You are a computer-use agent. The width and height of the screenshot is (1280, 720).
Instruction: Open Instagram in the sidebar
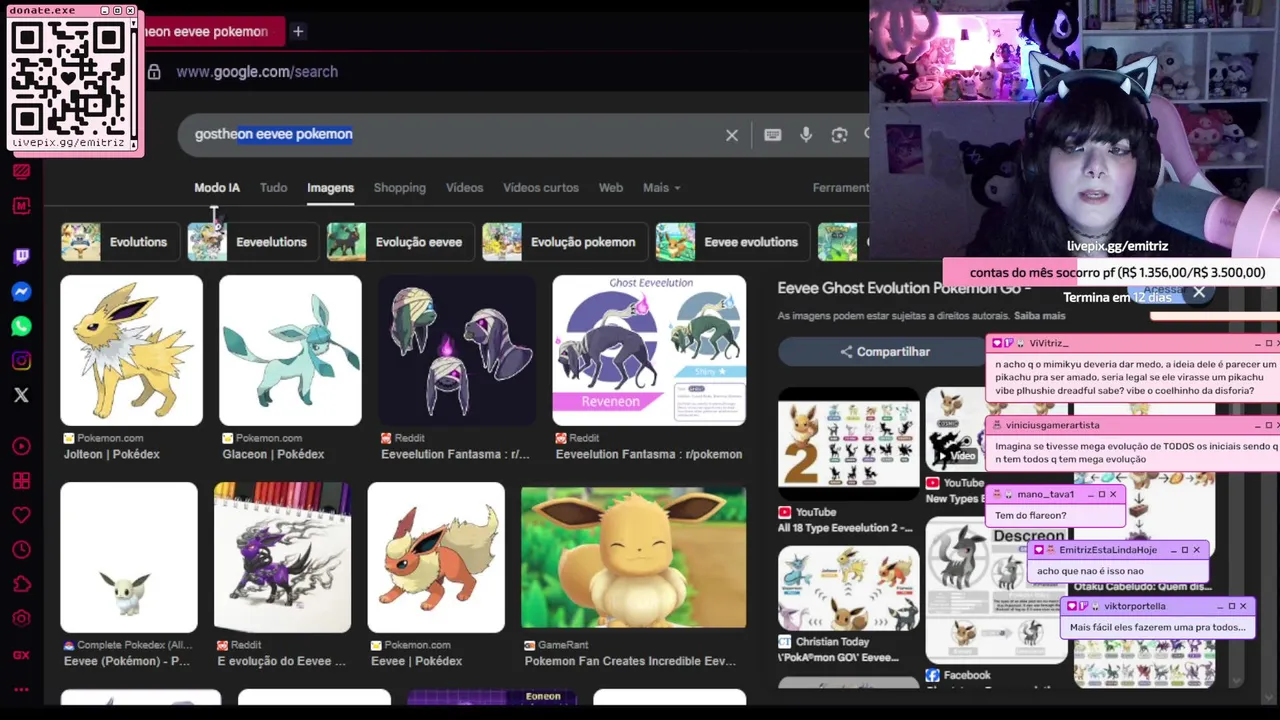(x=21, y=361)
